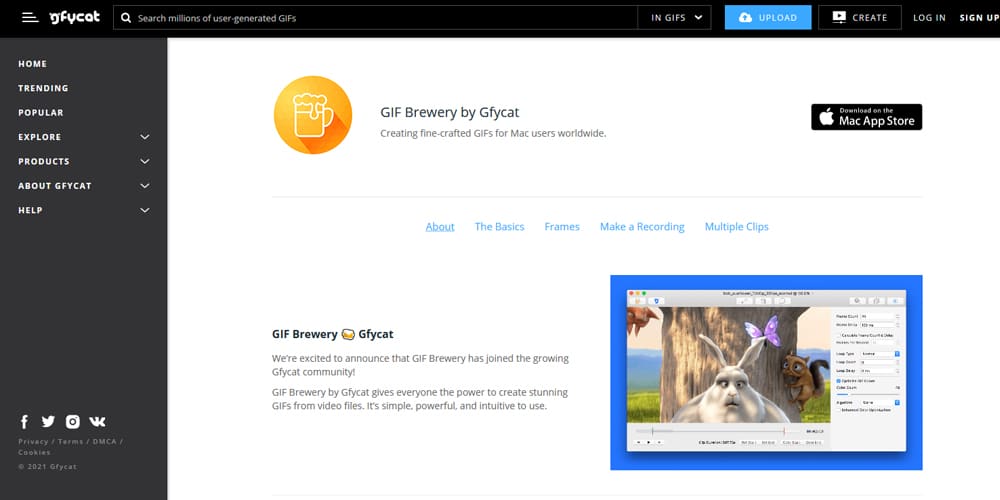This screenshot has height=500, width=1000.
Task: Open the DMCA link
Action: 105,441
